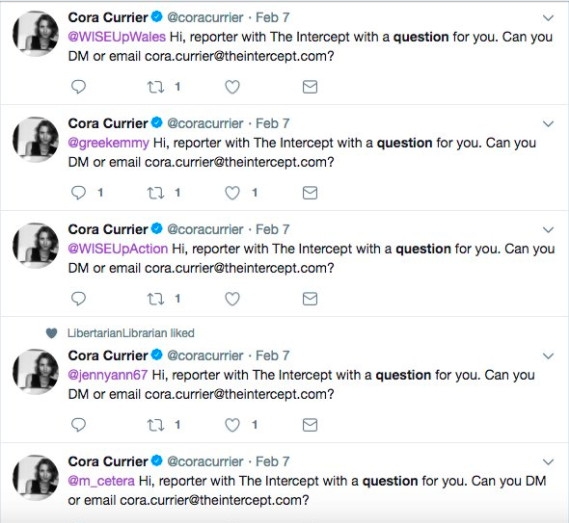Click @coracurrier handle on the first tweet

(x=205, y=17)
